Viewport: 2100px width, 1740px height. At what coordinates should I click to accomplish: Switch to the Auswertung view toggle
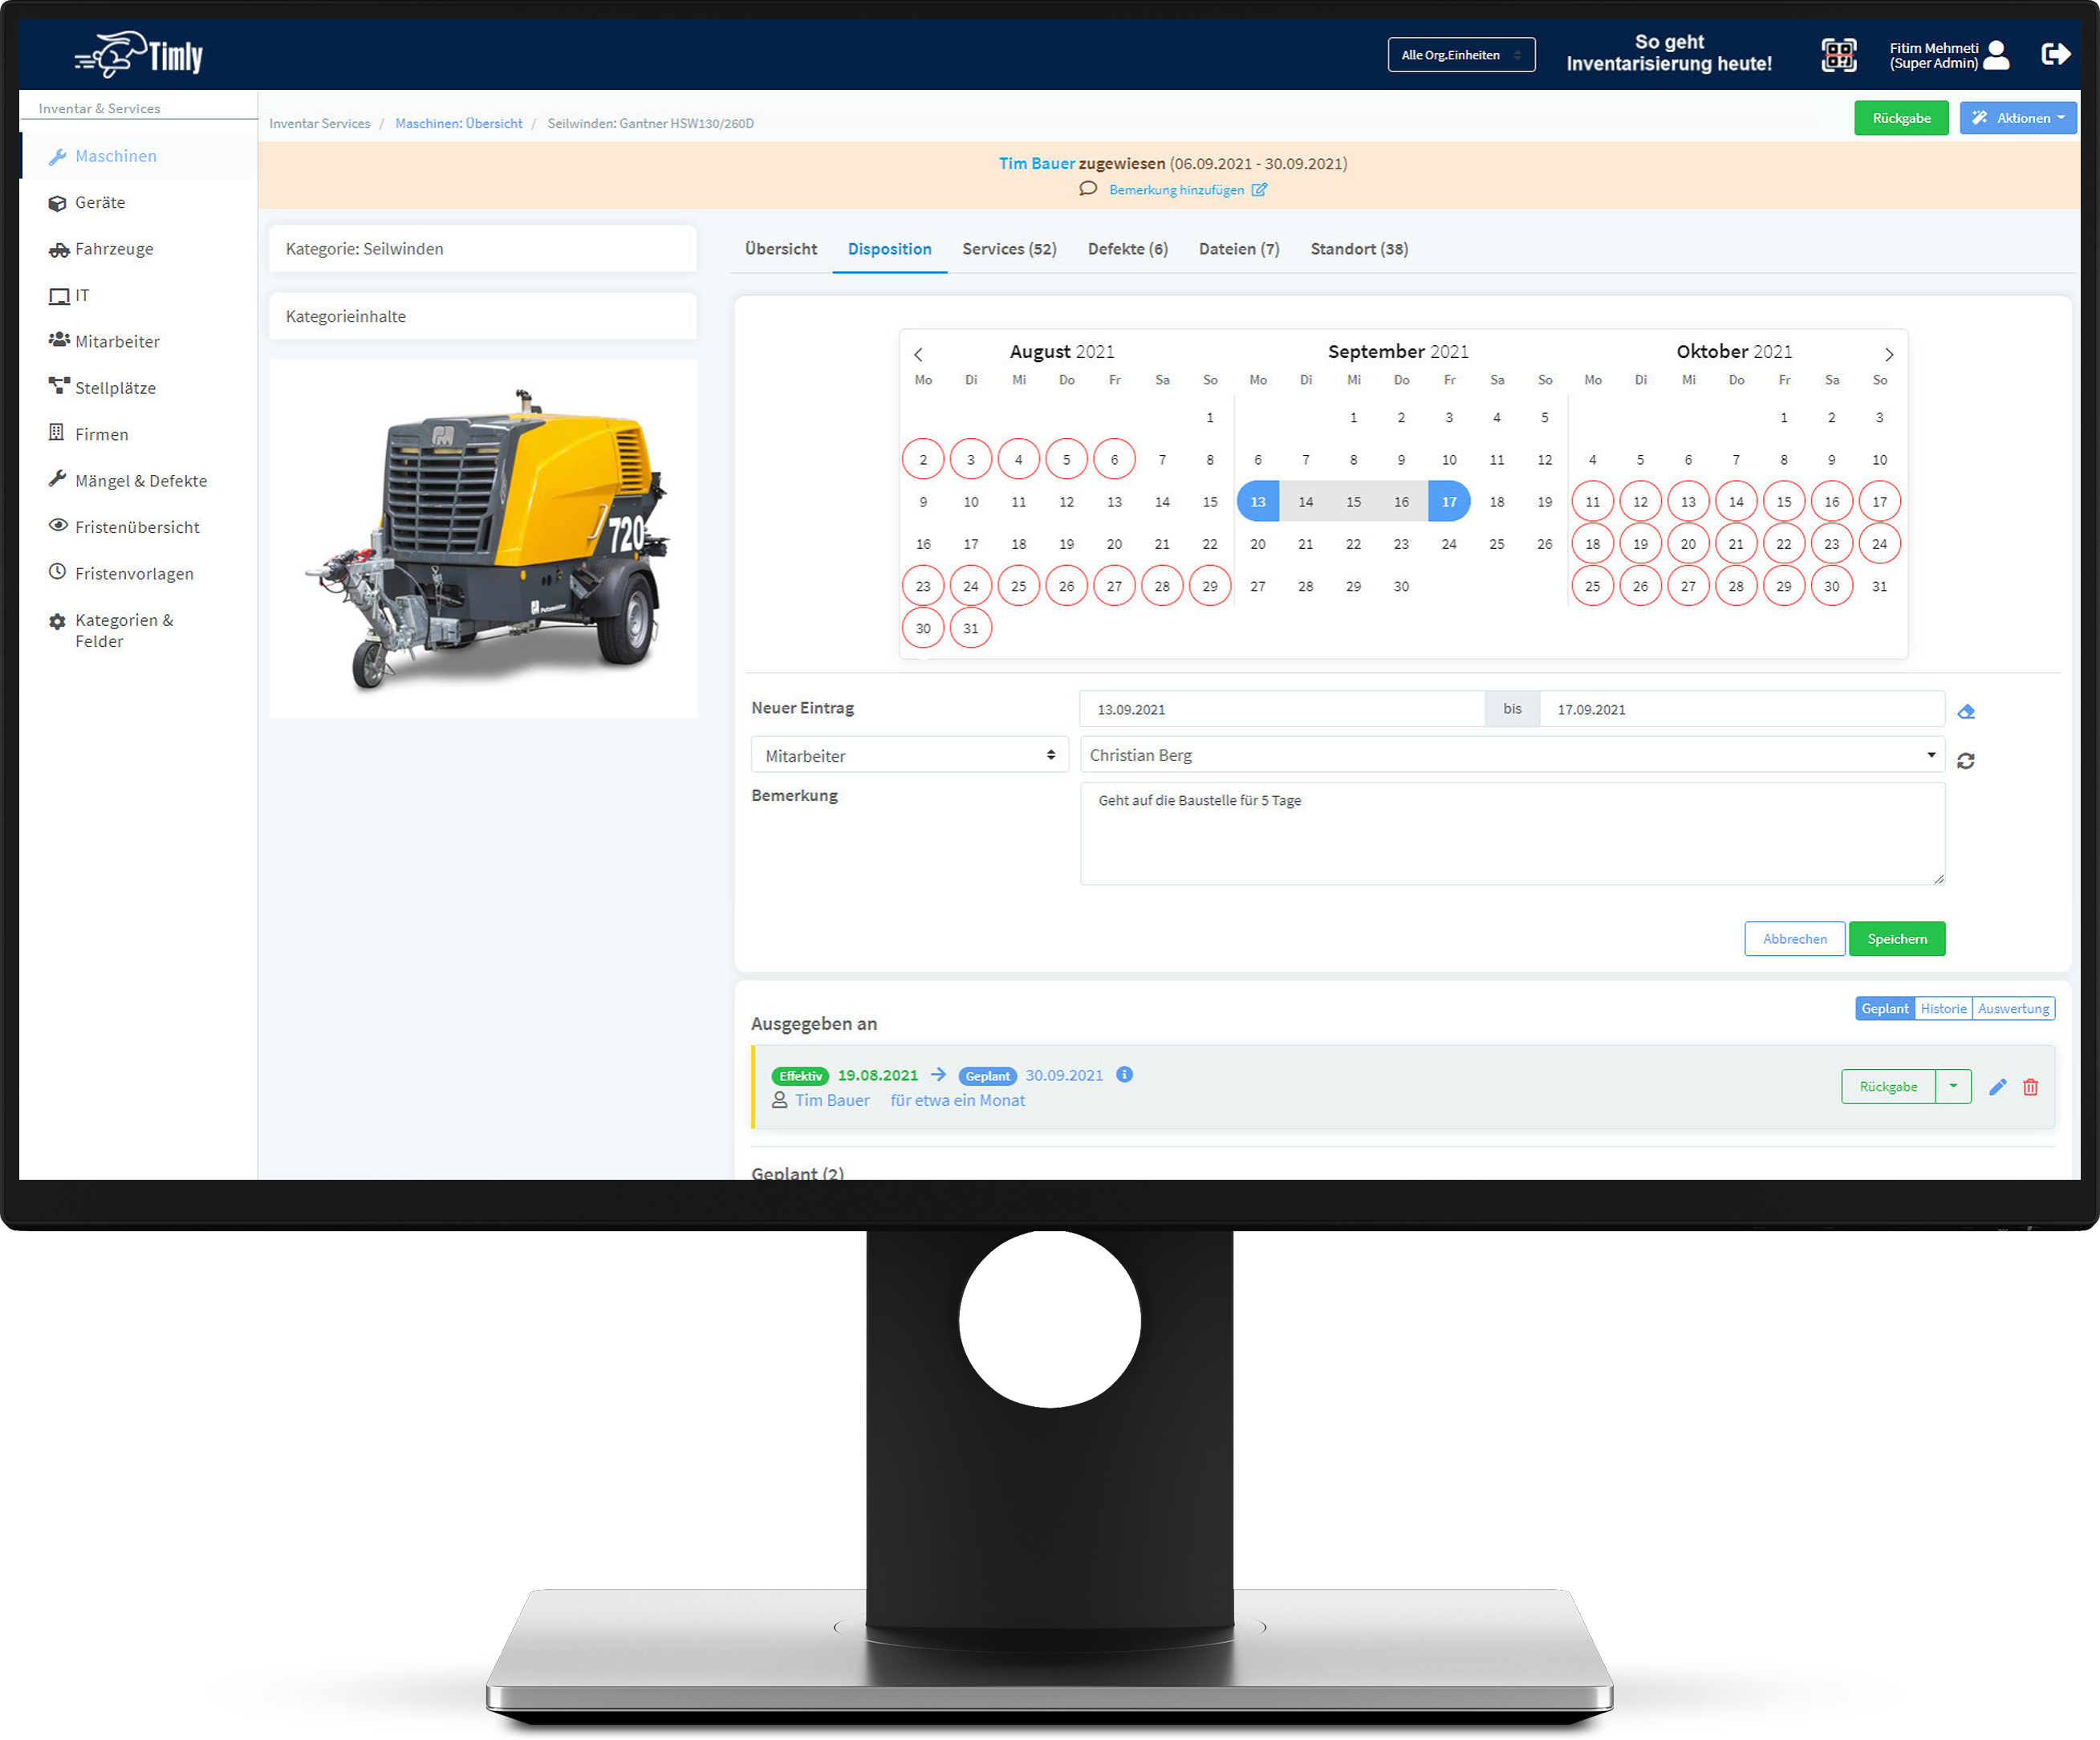[2013, 1009]
